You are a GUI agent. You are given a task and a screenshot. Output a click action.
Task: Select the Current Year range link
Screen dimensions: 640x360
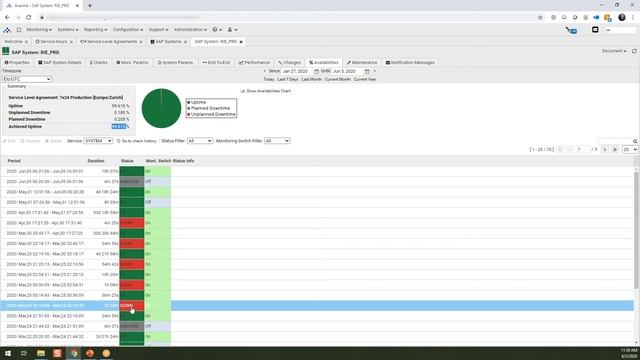pos(364,80)
